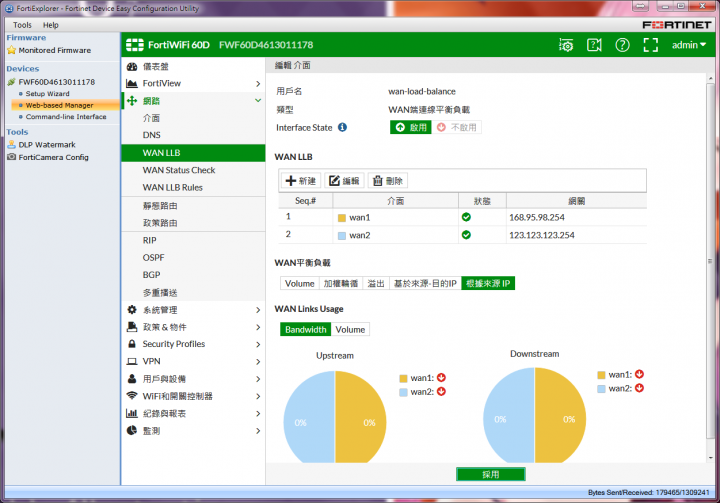Click the system management gear icon 系統管理

pos(132,310)
